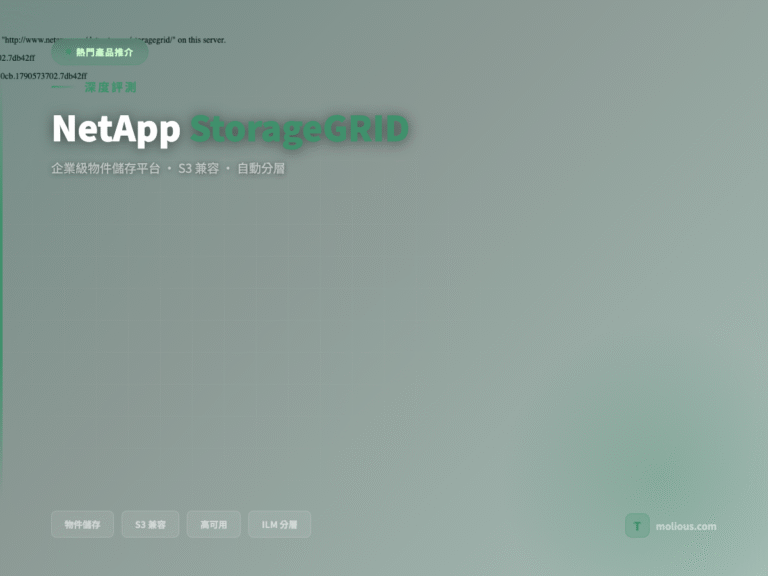Select the 高可用 tag

pyautogui.click(x=214, y=525)
